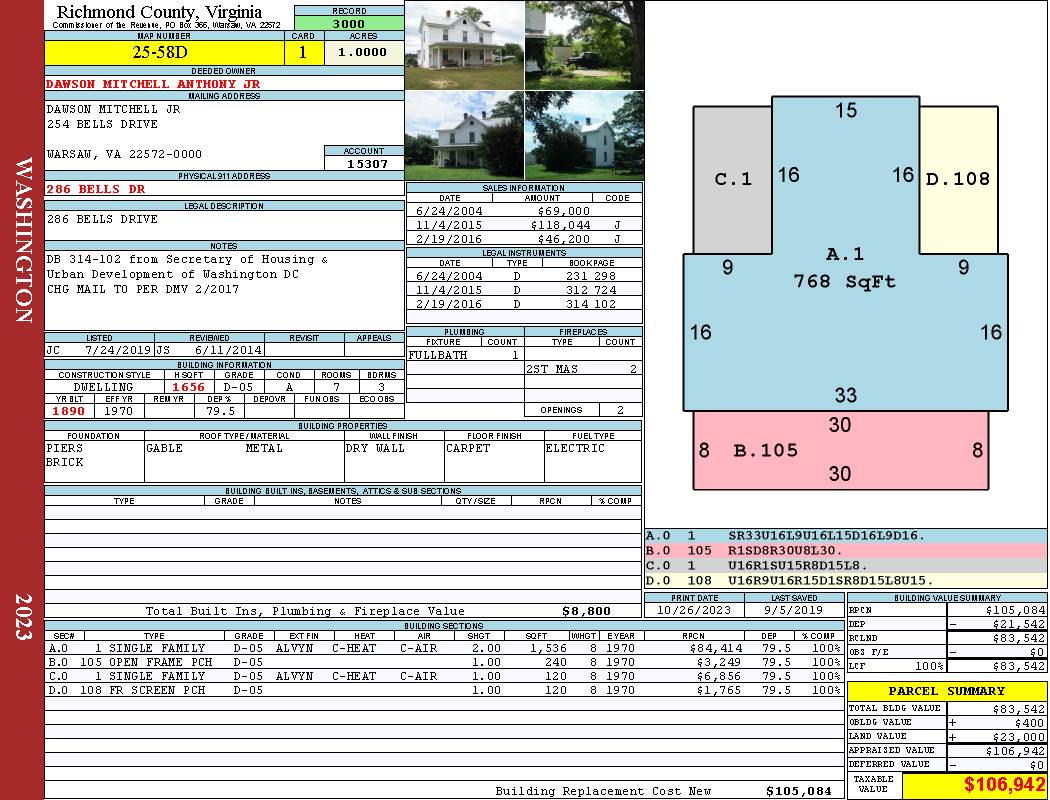Select sketch legend row A.0 SR33U16L9U16L15D16L9D16
This screenshot has height=800, width=1050.
coord(846,536)
